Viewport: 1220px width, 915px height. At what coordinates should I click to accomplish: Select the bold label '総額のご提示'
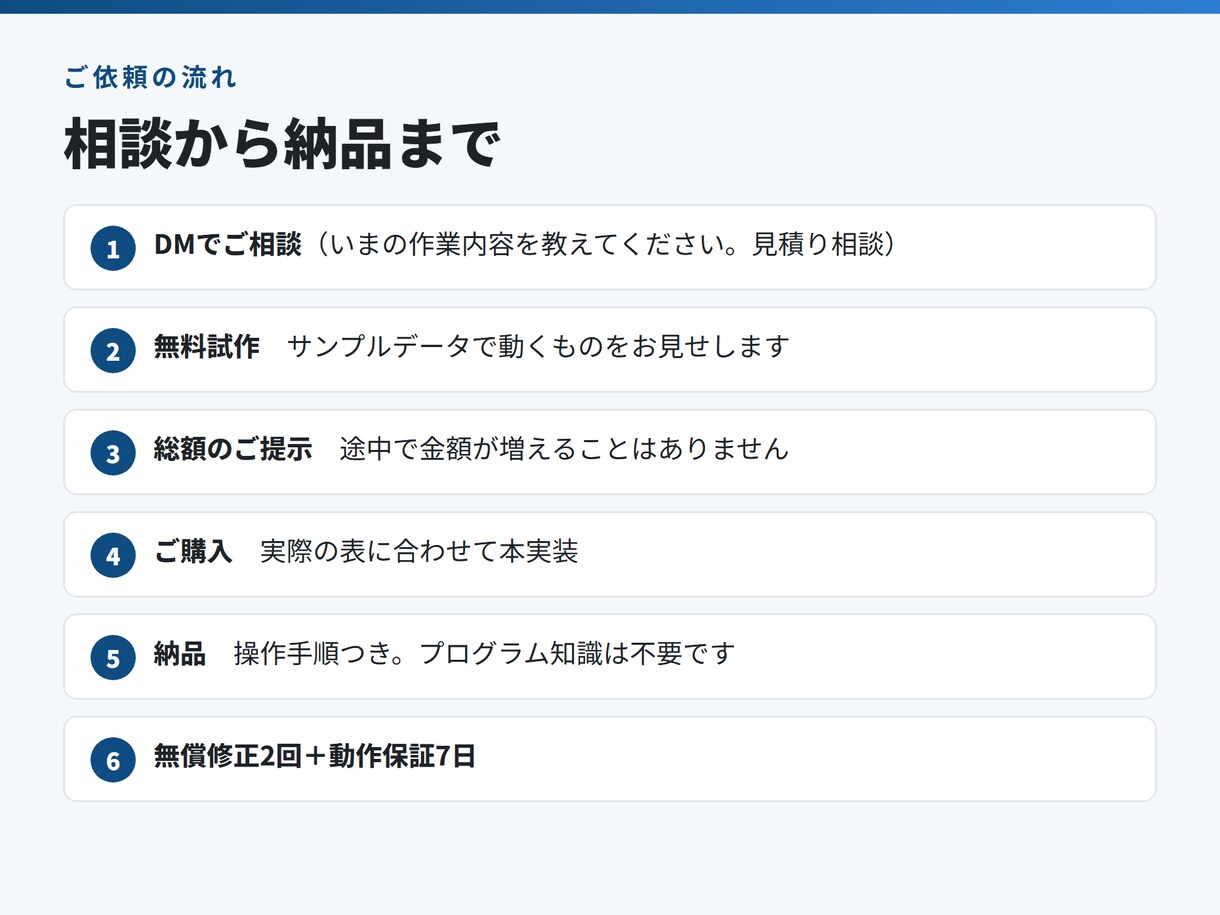click(233, 449)
